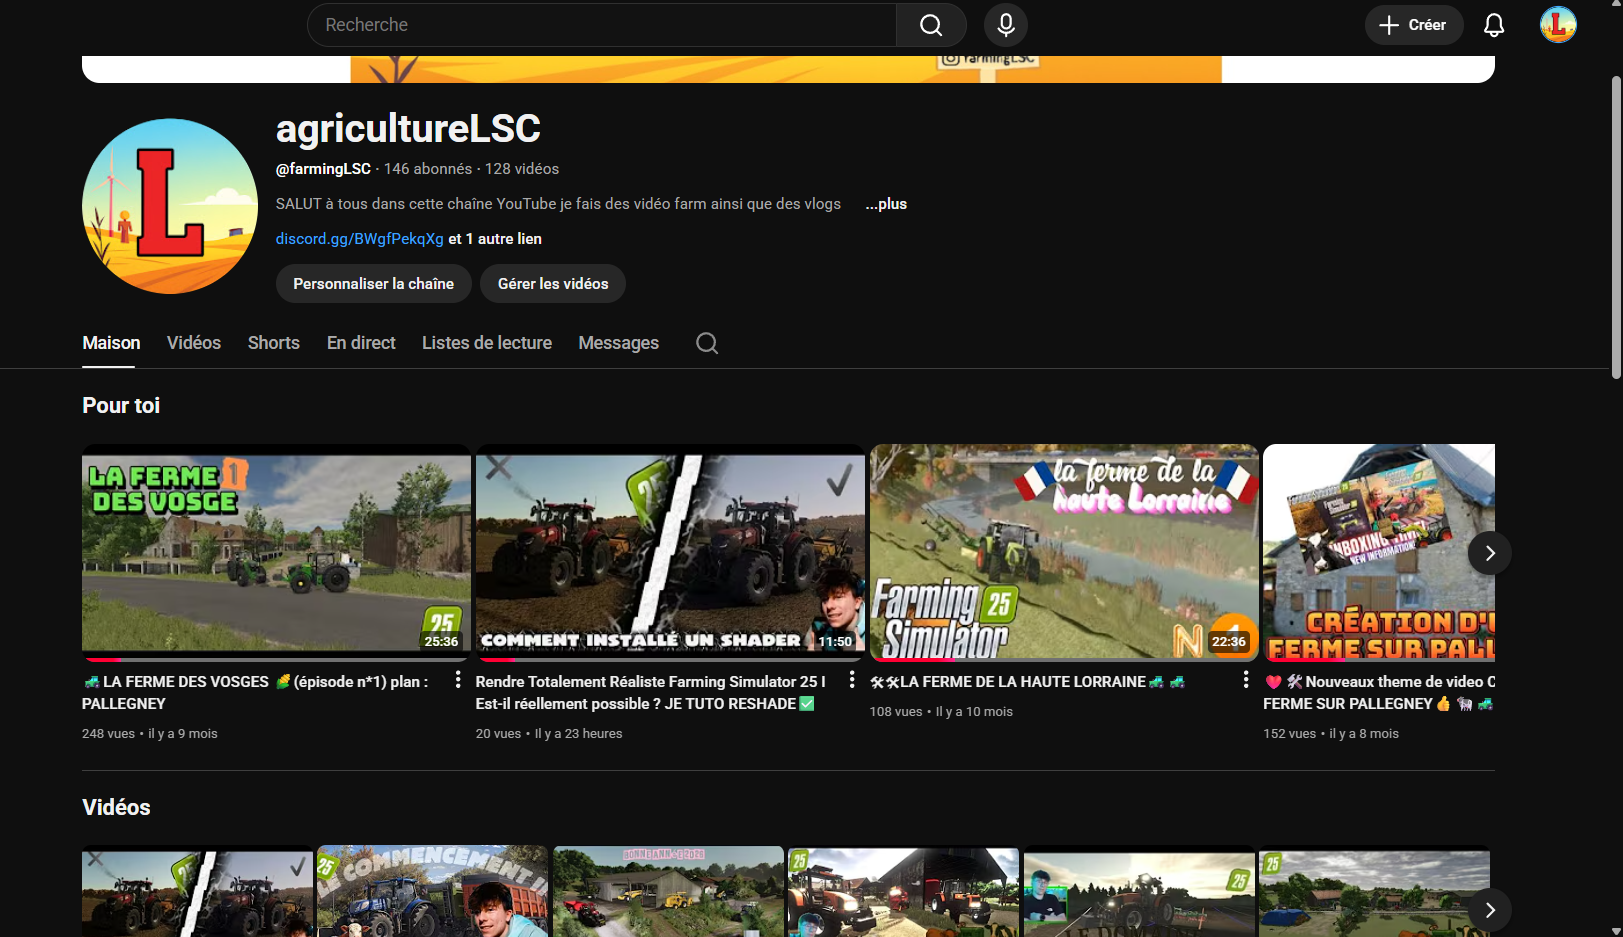Search within channel using magnifier icon
This screenshot has height=937, width=1623.
coord(706,343)
